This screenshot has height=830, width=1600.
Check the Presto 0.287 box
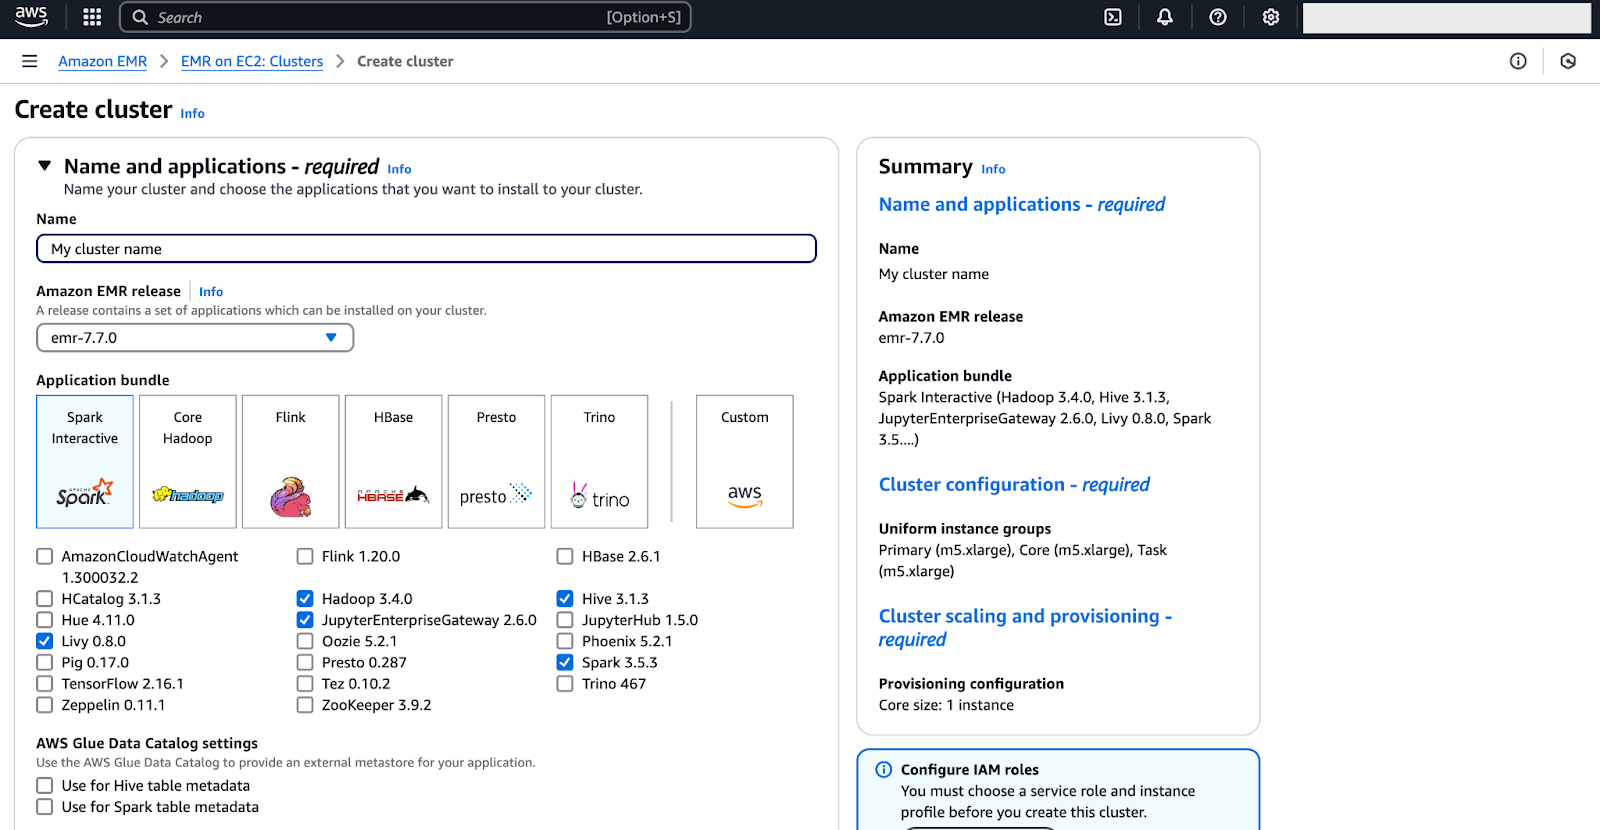tap(305, 662)
